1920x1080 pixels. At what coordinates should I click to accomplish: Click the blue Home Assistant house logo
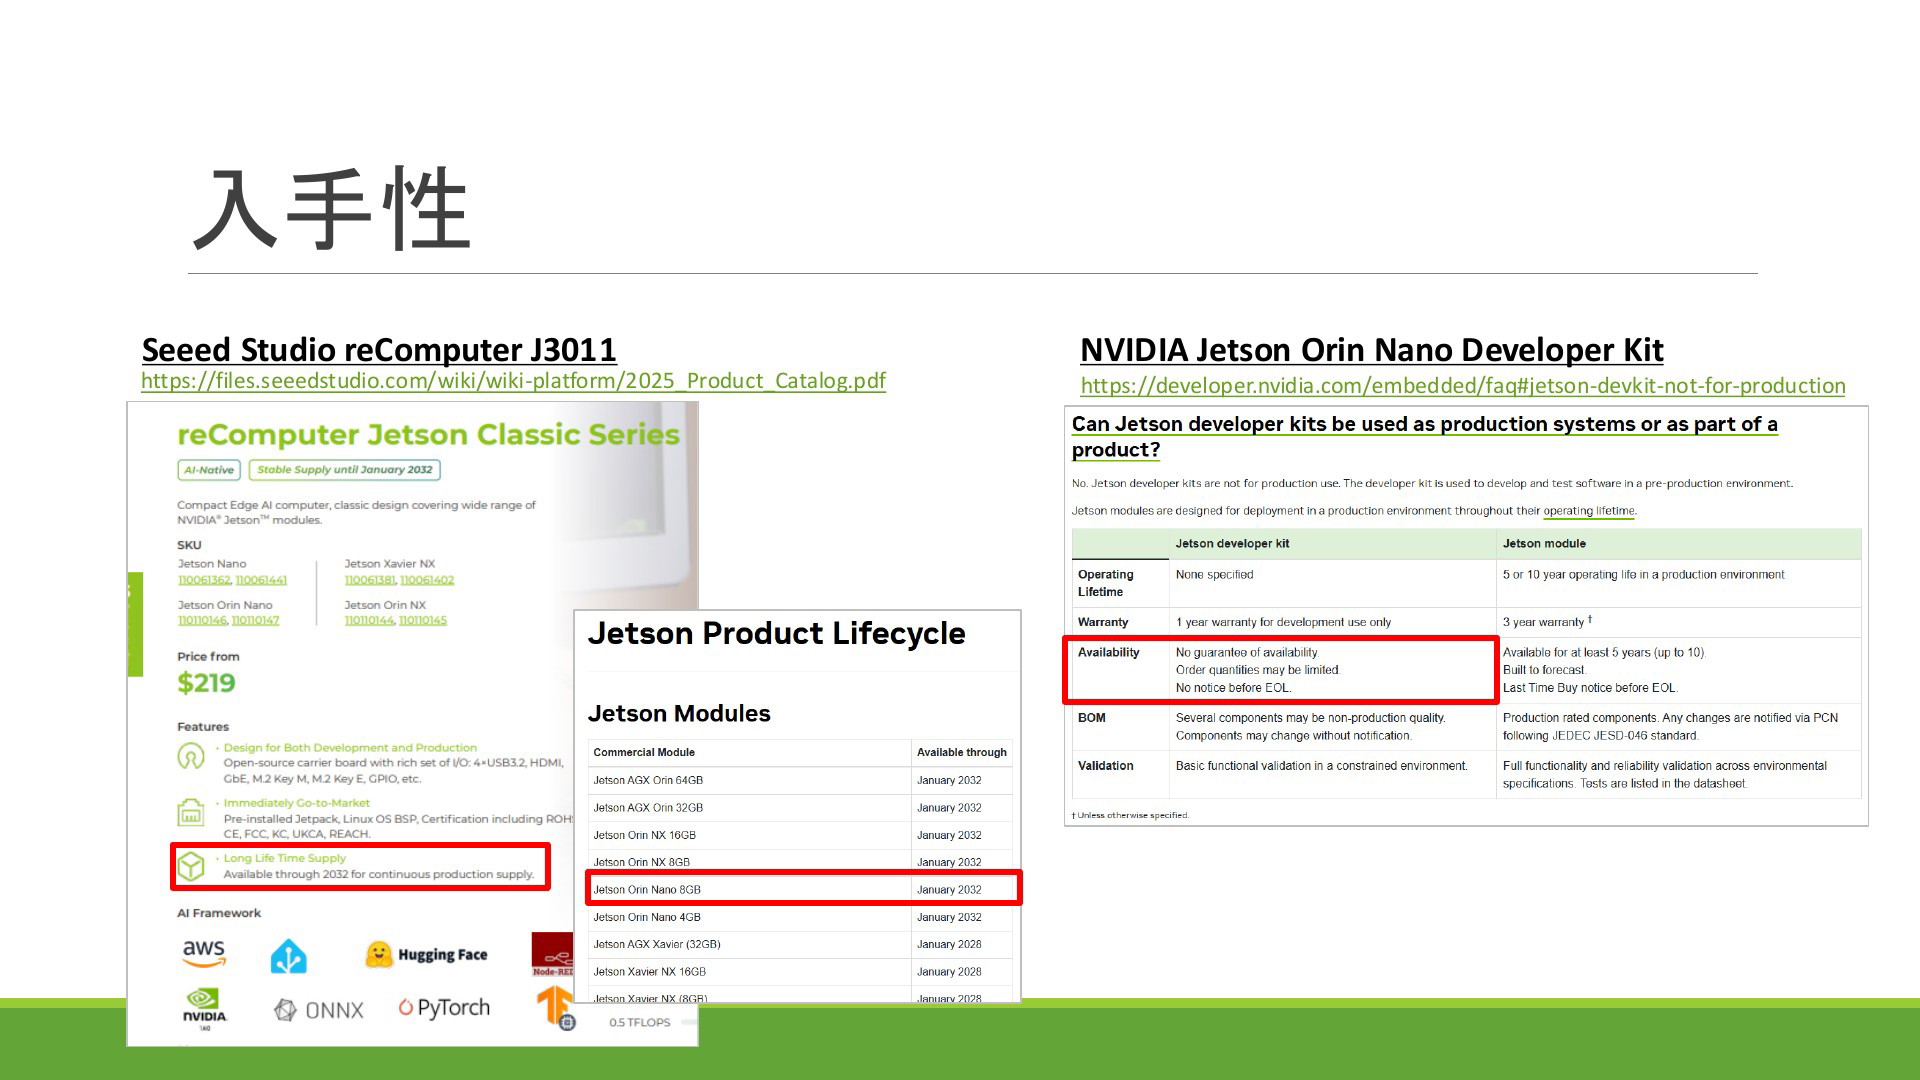pyautogui.click(x=289, y=957)
